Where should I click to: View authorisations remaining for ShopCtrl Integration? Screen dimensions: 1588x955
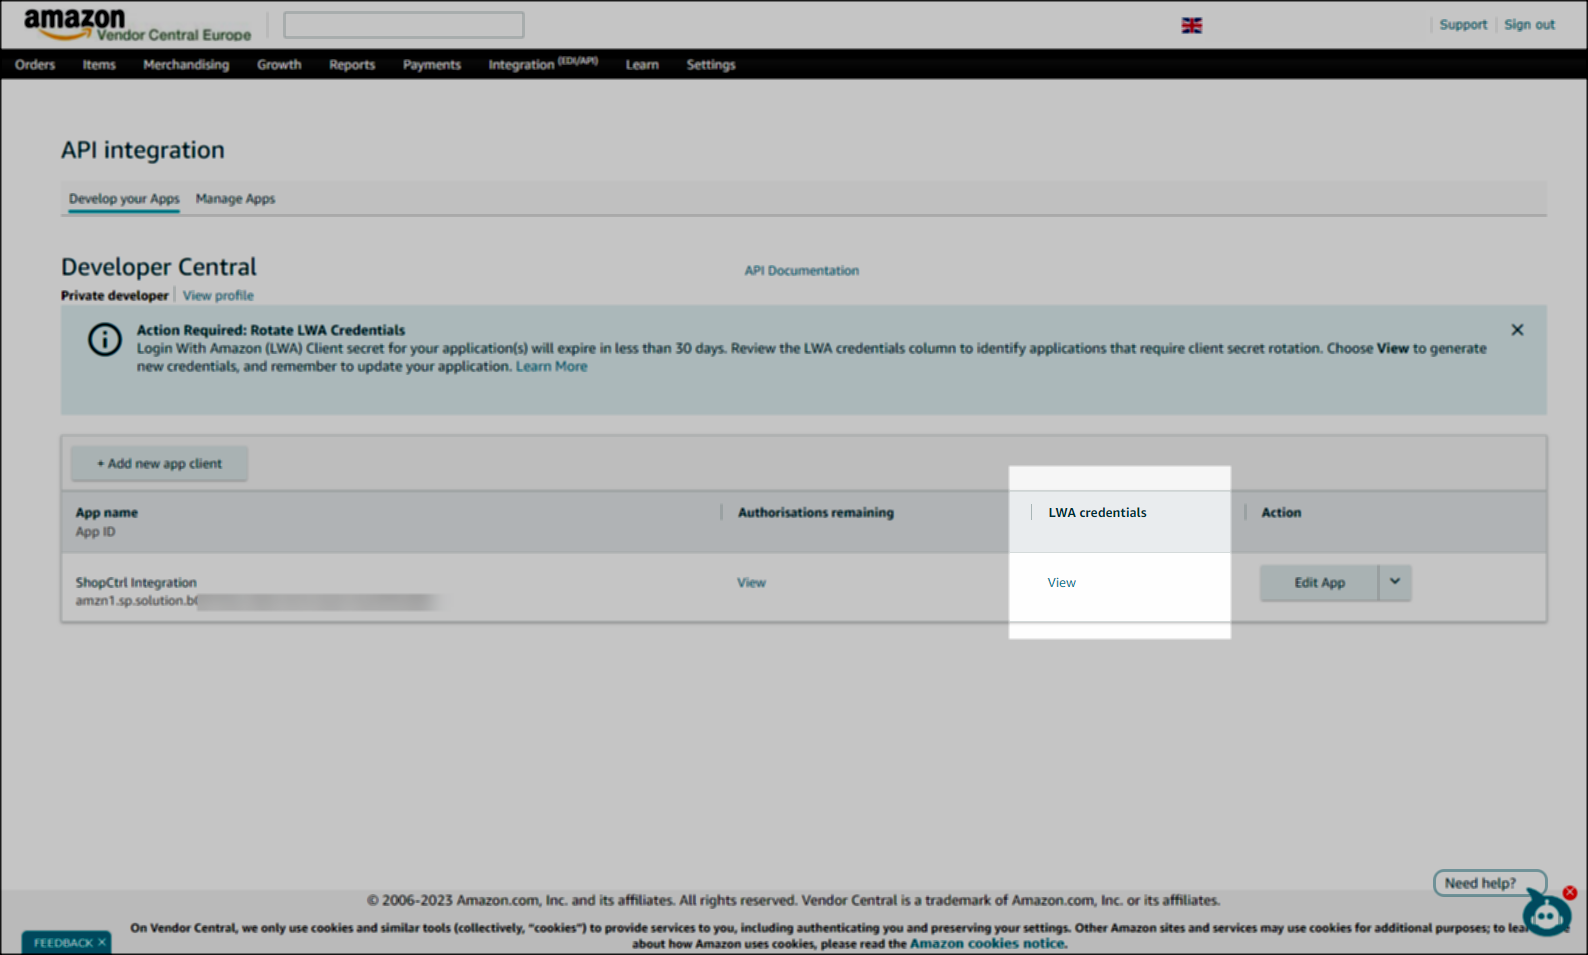click(x=751, y=582)
